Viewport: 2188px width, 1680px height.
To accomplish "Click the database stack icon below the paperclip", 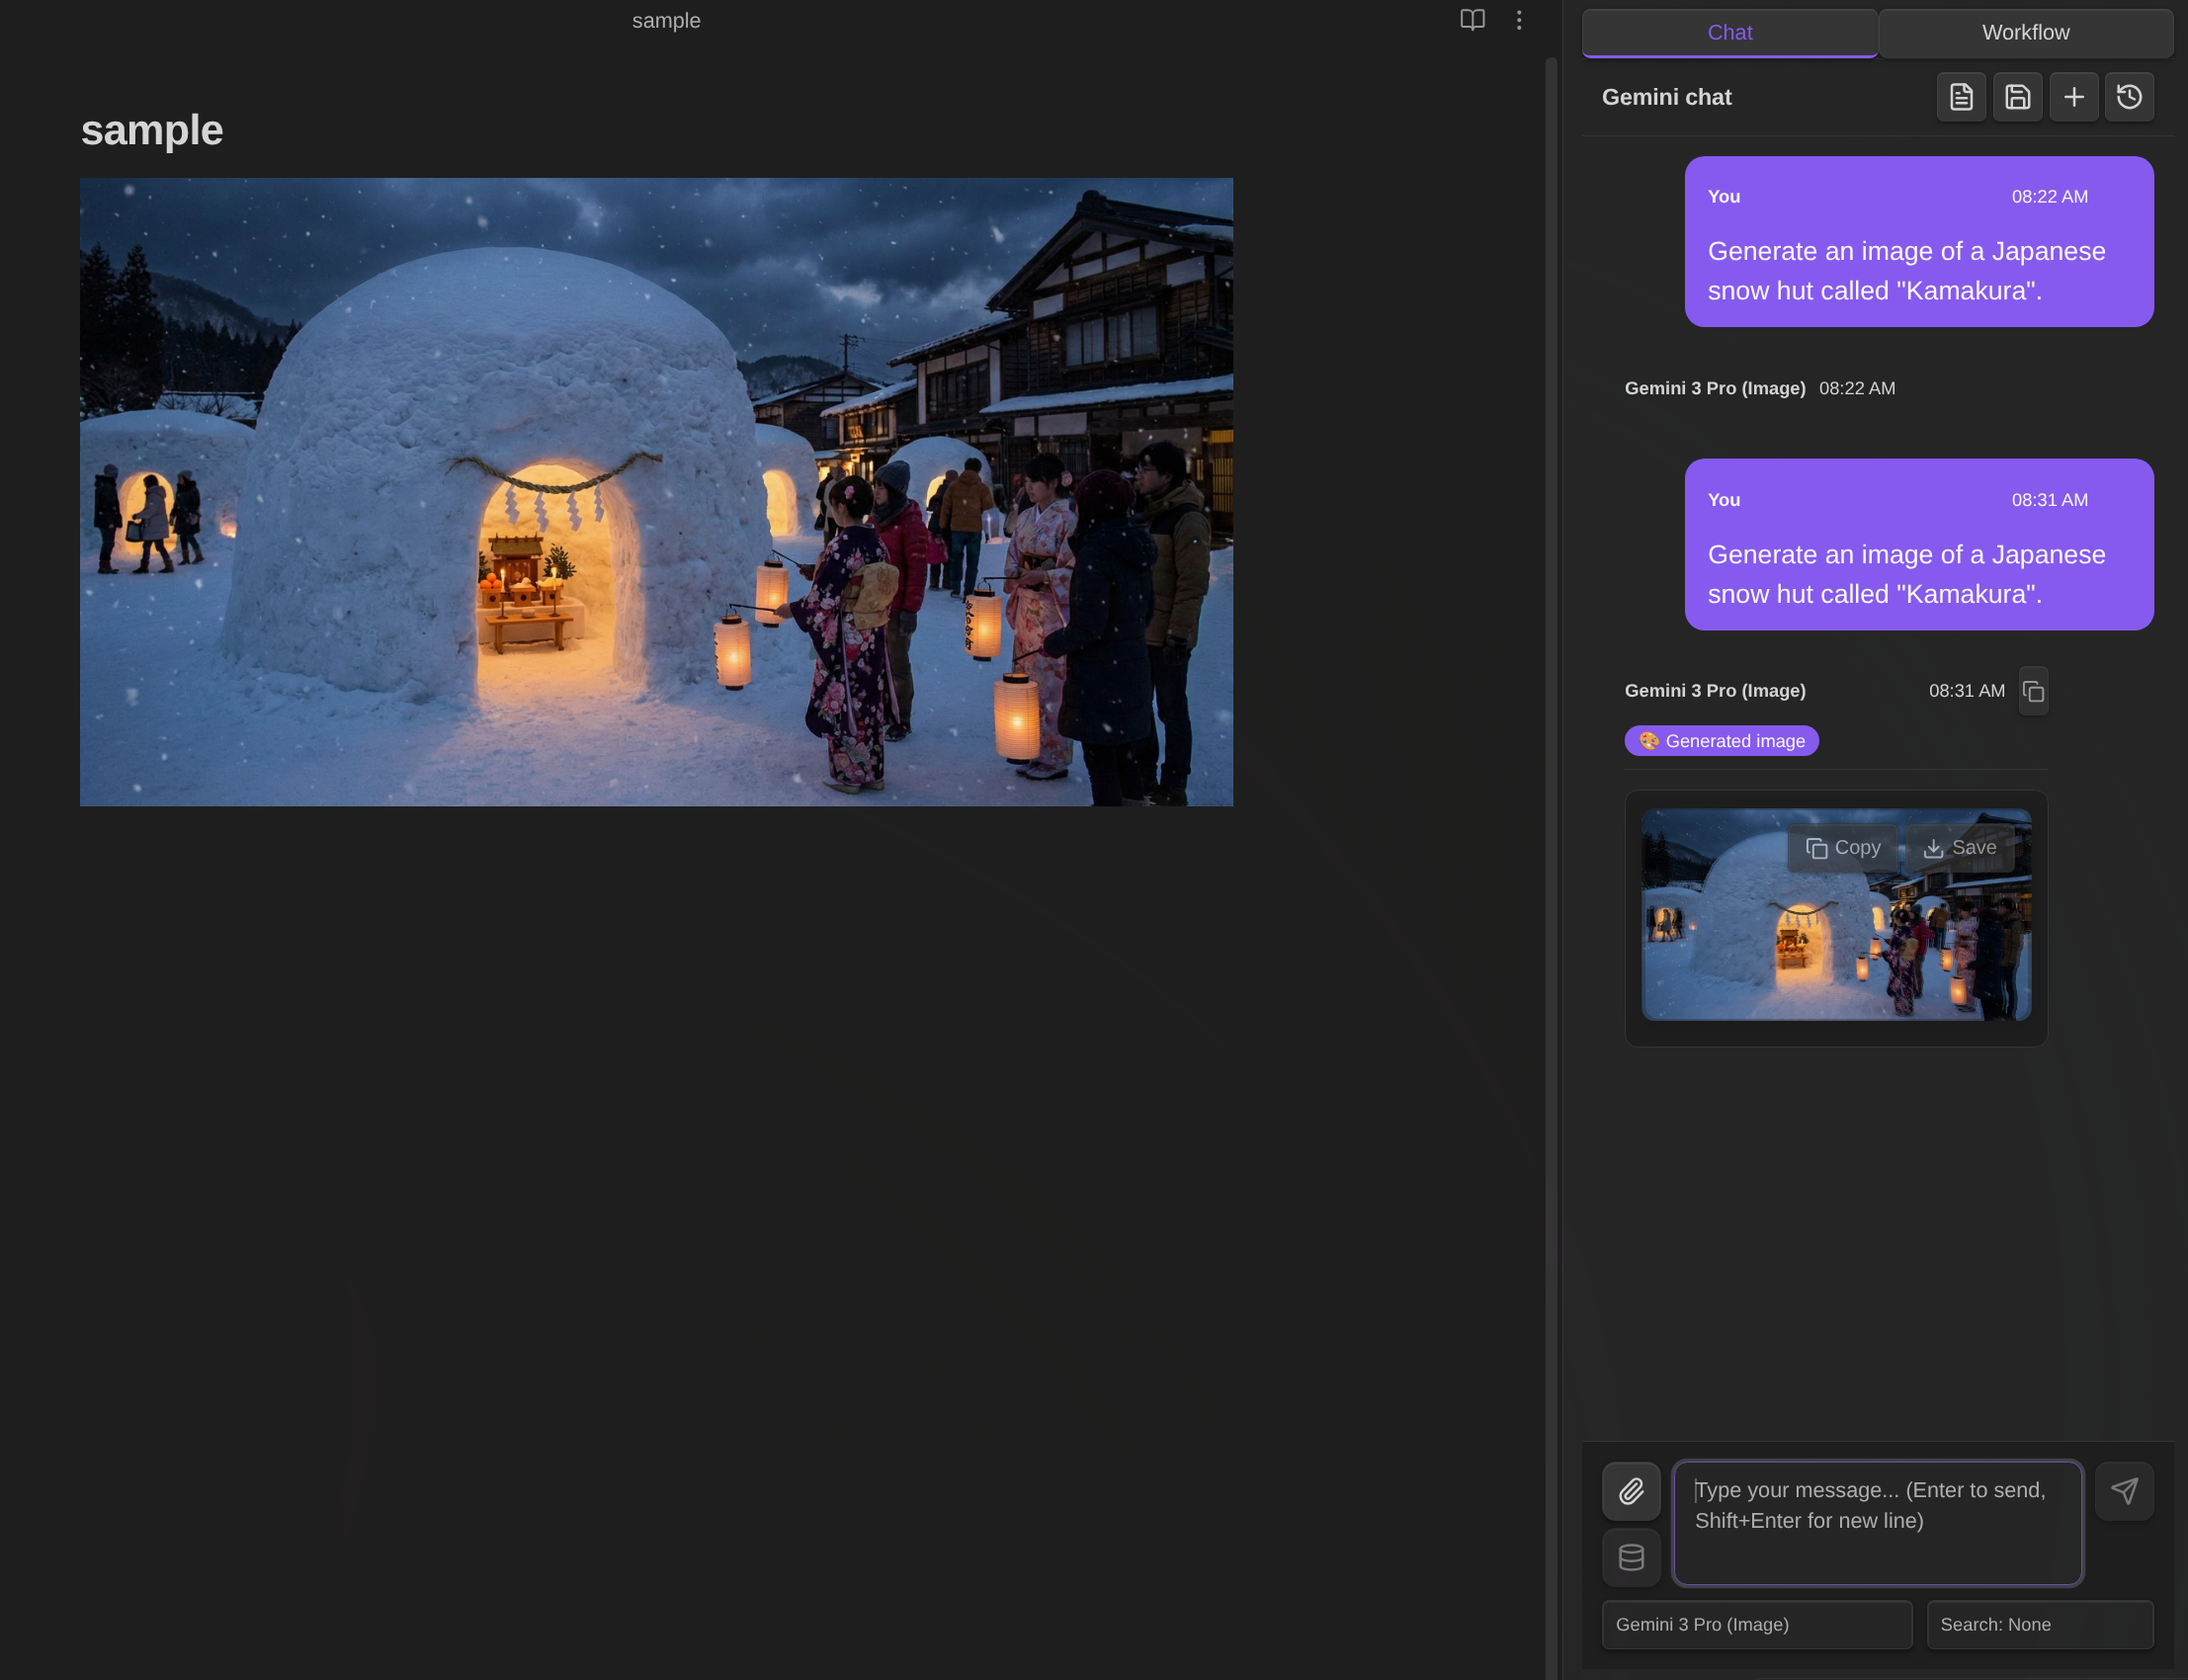I will coord(1631,1557).
